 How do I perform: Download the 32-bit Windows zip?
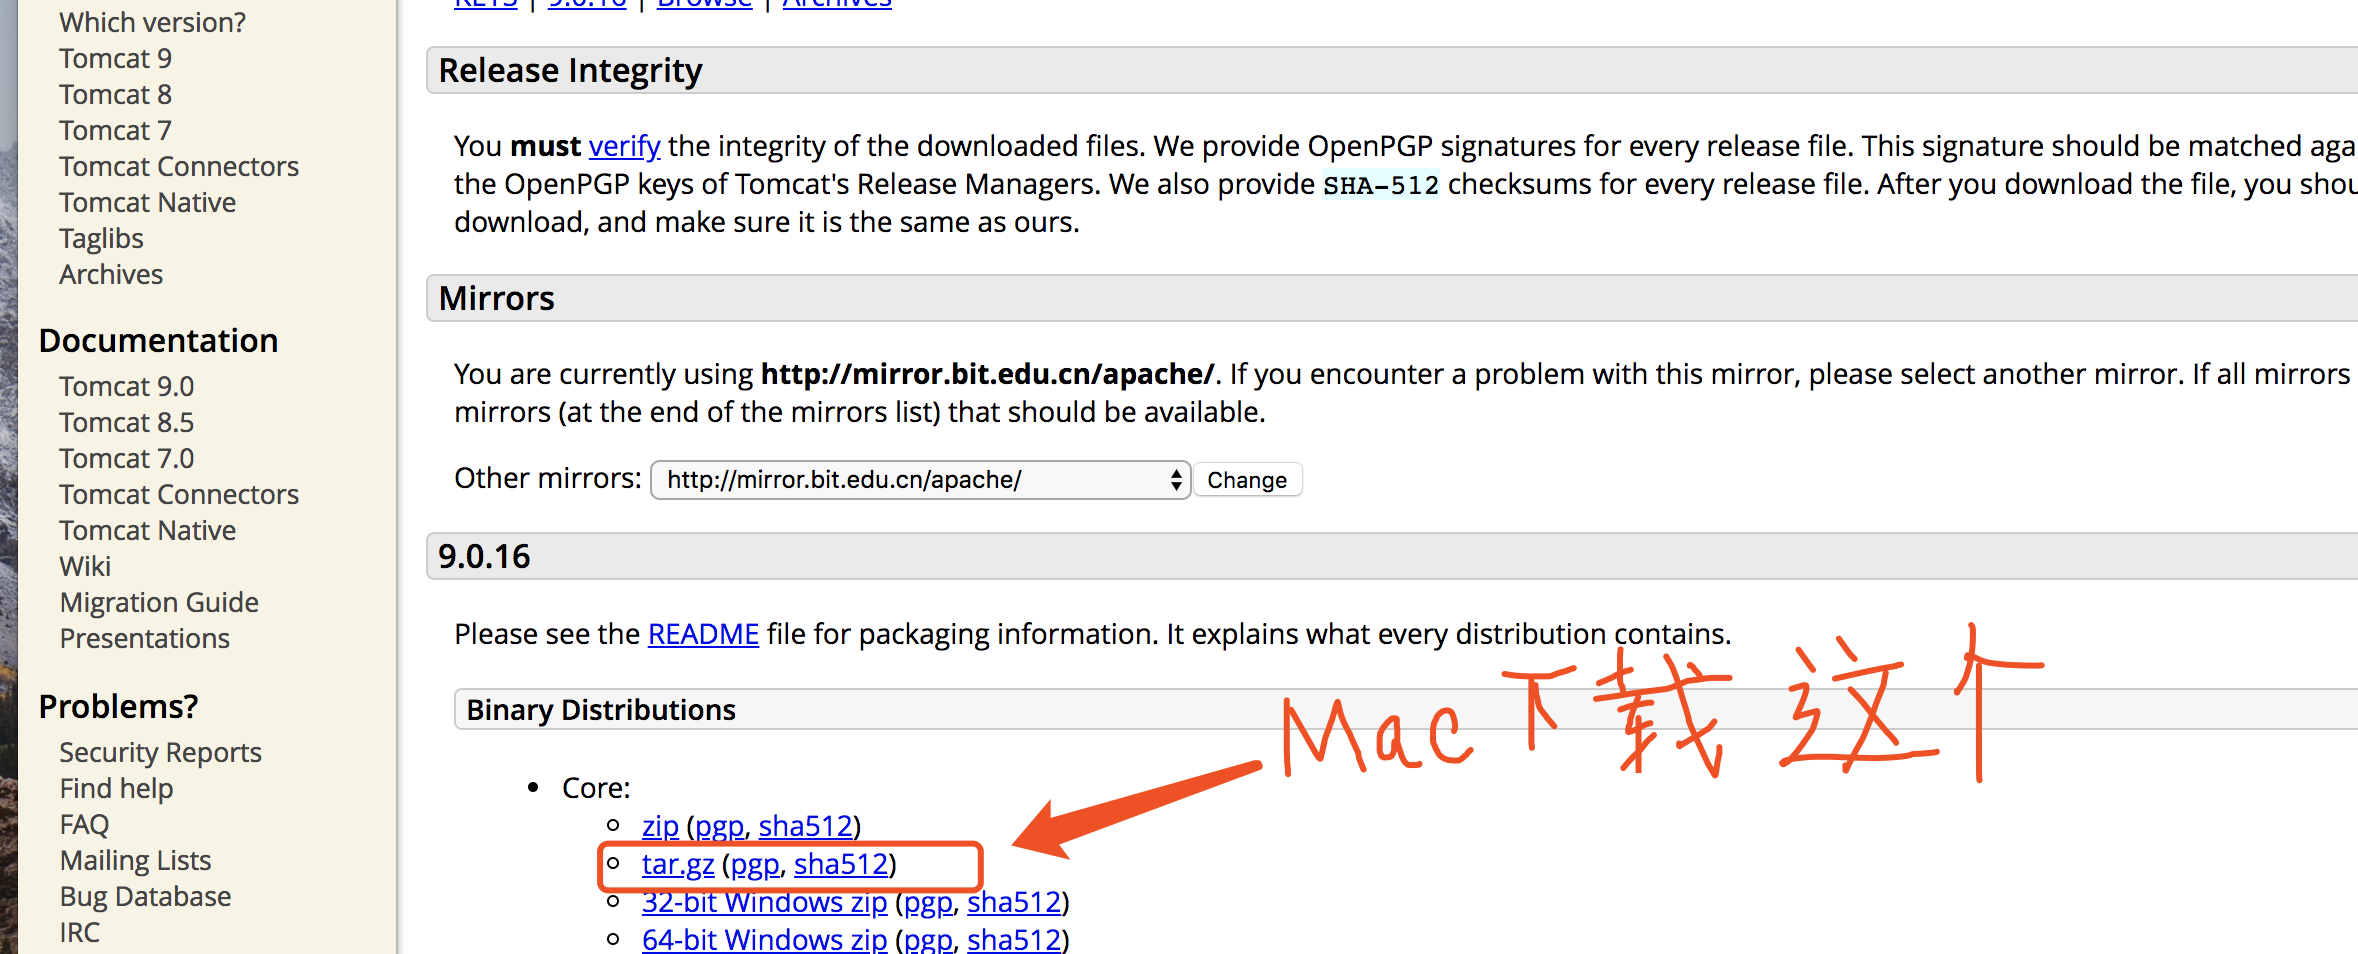[764, 903]
